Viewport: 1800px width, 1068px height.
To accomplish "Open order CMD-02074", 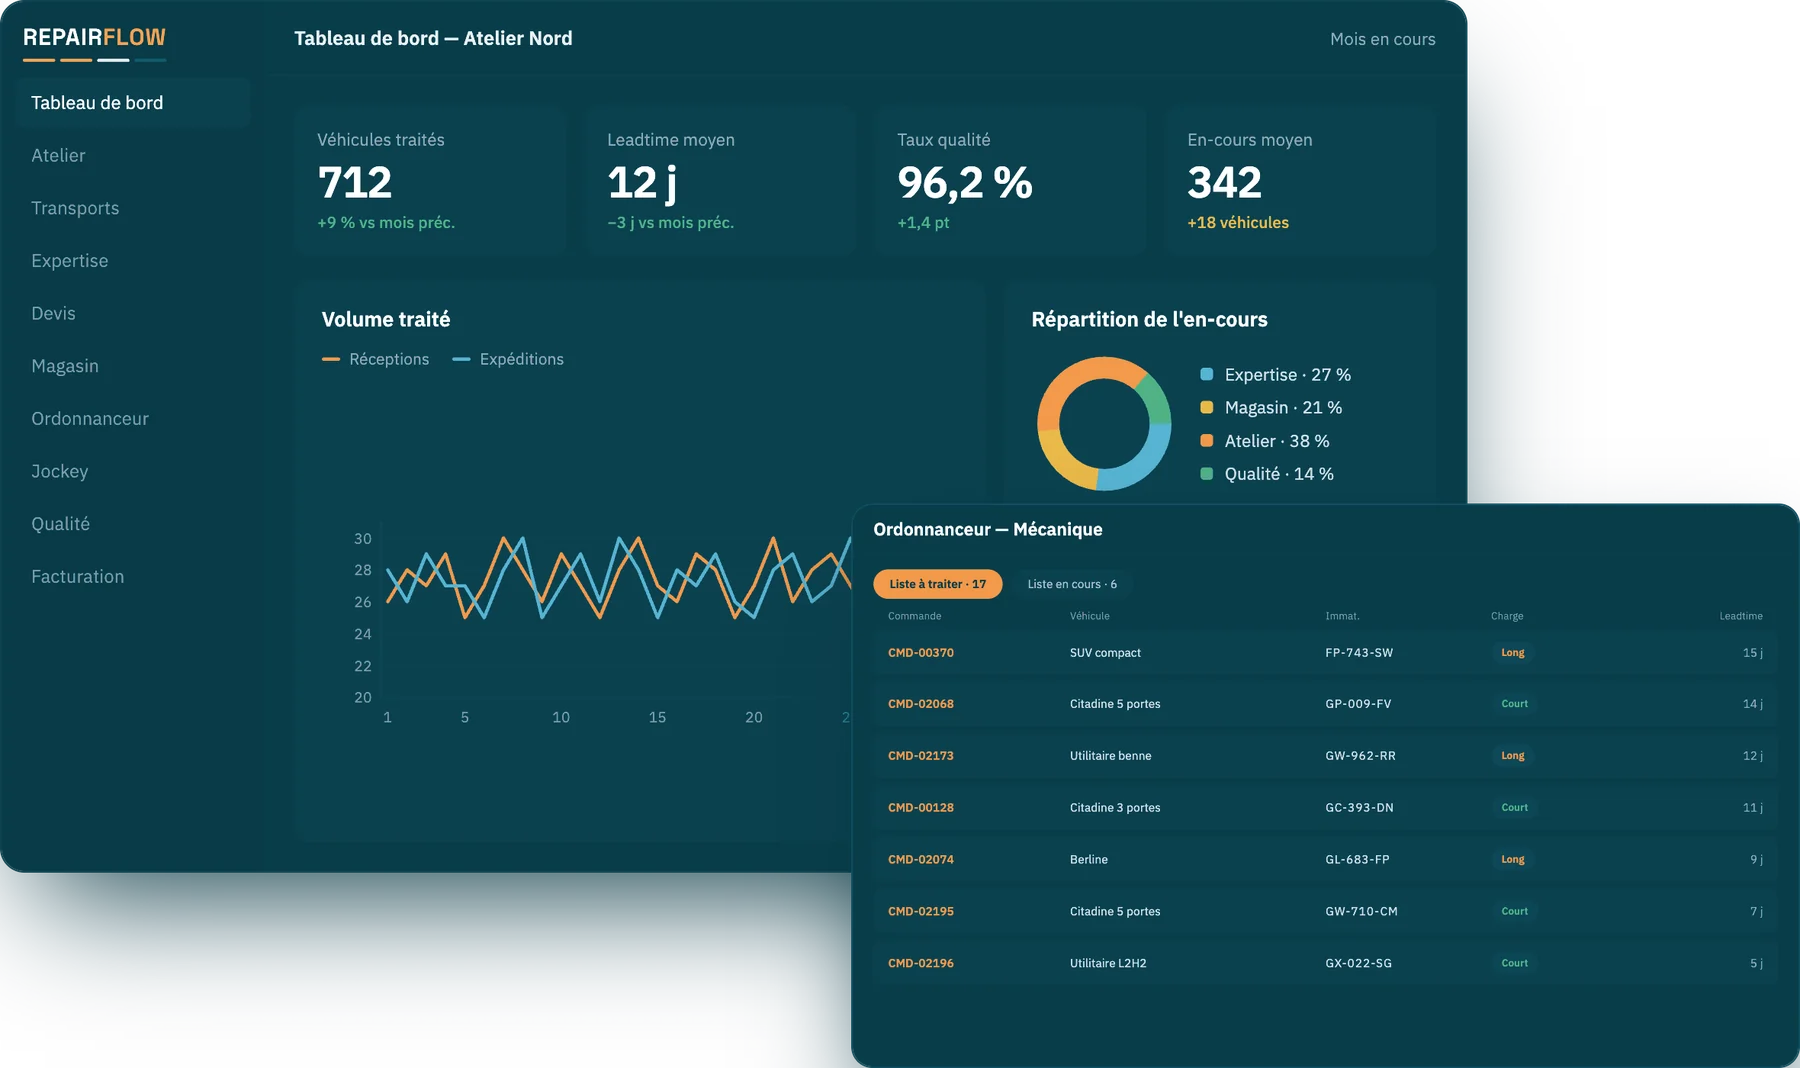I will tap(920, 860).
